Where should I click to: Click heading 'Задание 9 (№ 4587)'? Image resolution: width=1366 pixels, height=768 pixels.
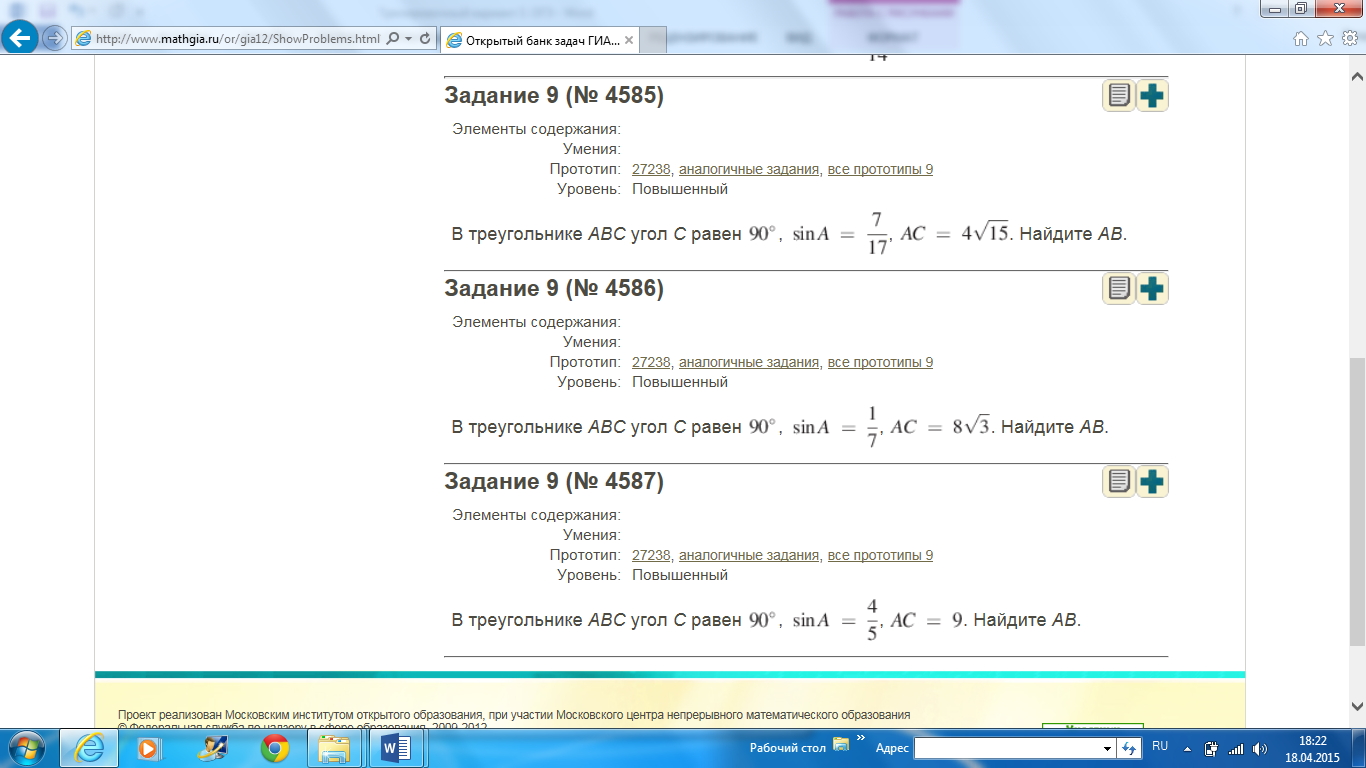pyautogui.click(x=554, y=482)
